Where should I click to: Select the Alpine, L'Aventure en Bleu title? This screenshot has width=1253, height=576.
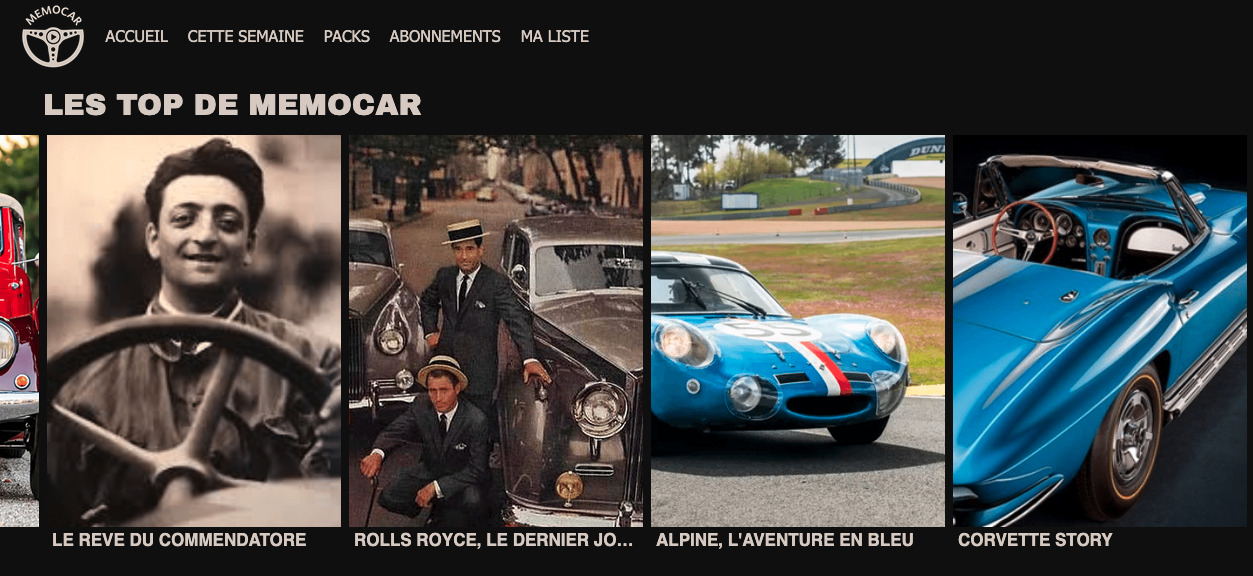(784, 540)
